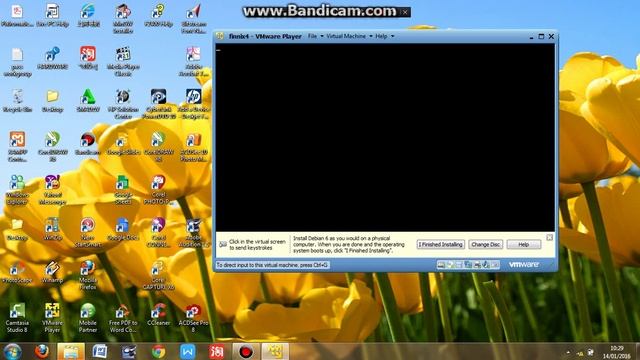Expand the Virtual Machine menu dropdown
Viewport: 640px width, 360px height.
[349, 36]
